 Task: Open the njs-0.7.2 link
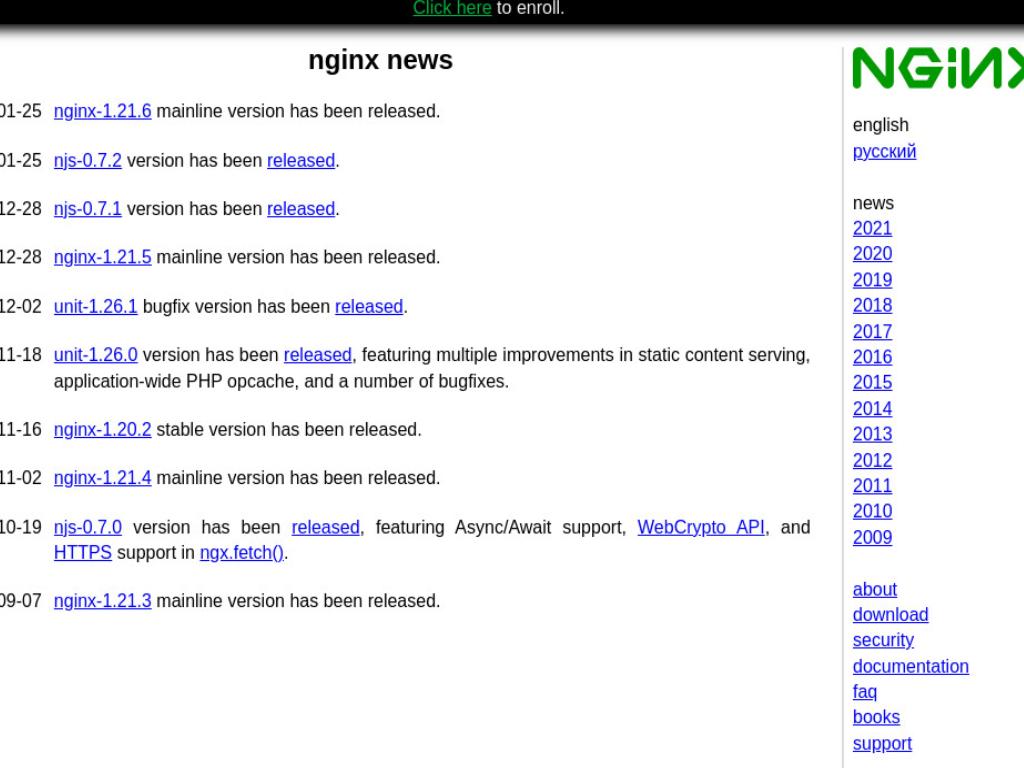(x=88, y=160)
